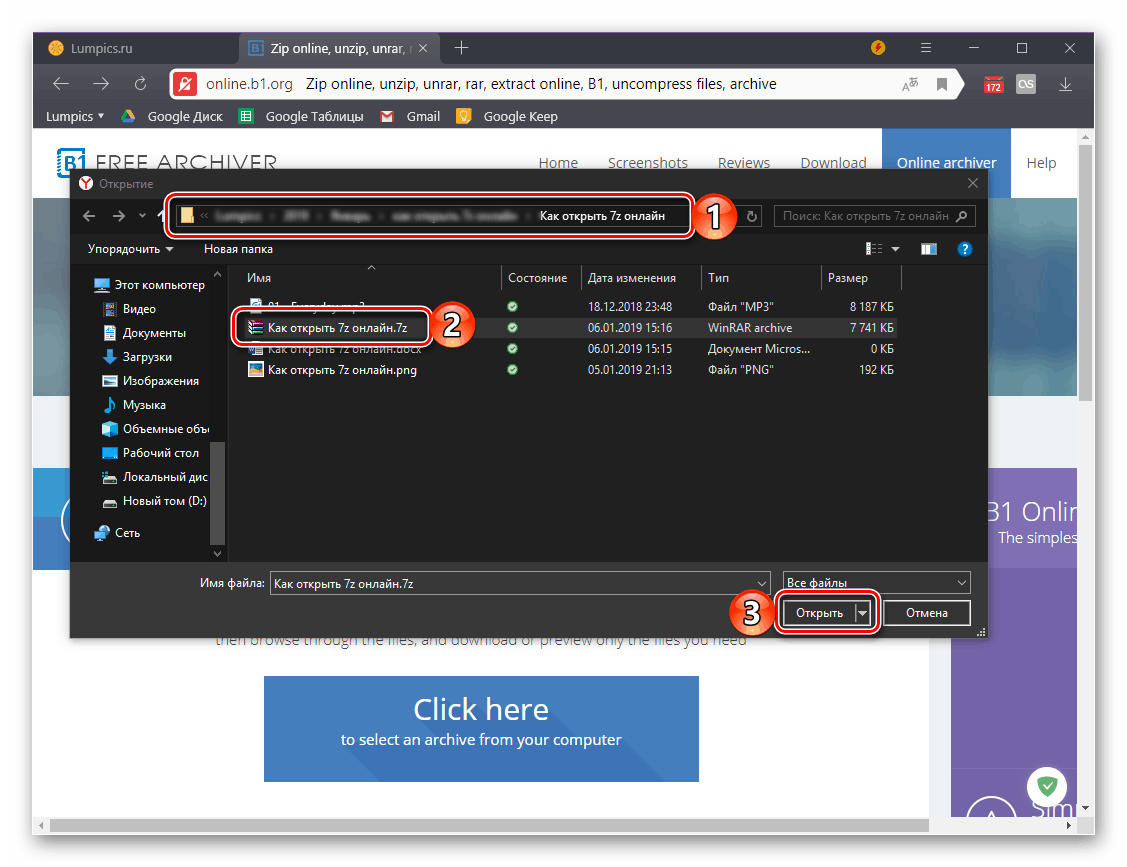
Task: Sort by the Дата изменения column
Action: (x=632, y=277)
